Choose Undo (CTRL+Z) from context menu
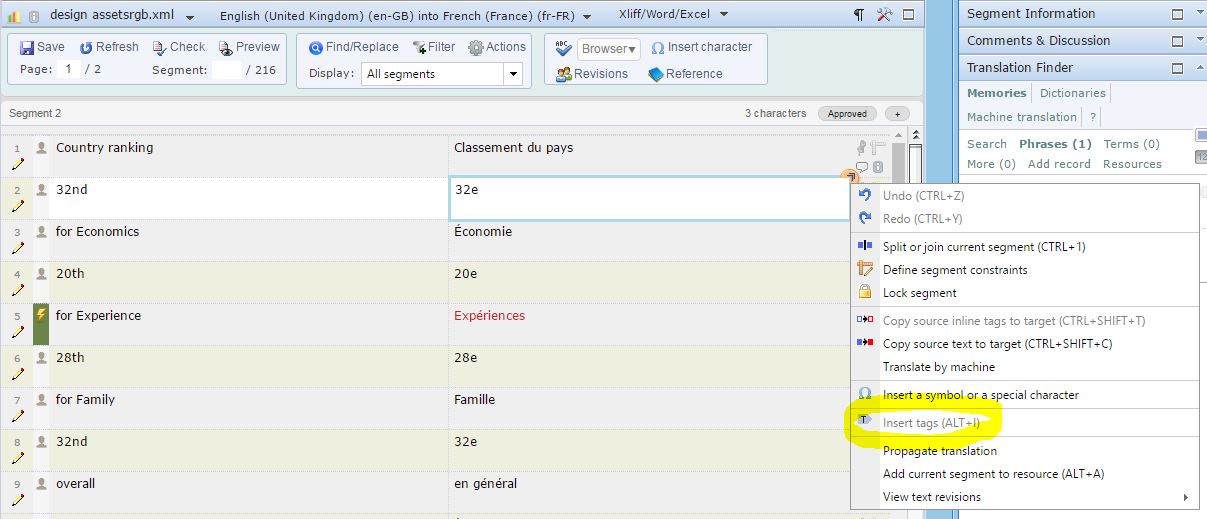The height and width of the screenshot is (519, 1207). pyautogui.click(x=1025, y=196)
